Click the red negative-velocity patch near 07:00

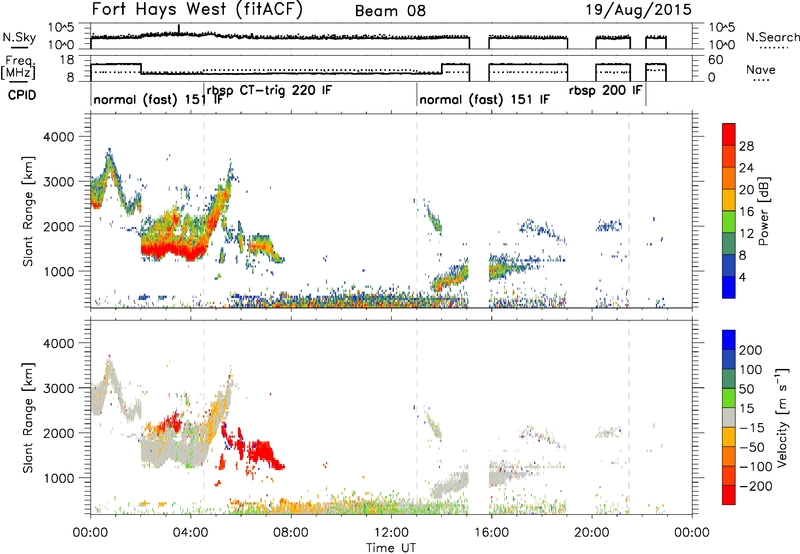pos(263,451)
